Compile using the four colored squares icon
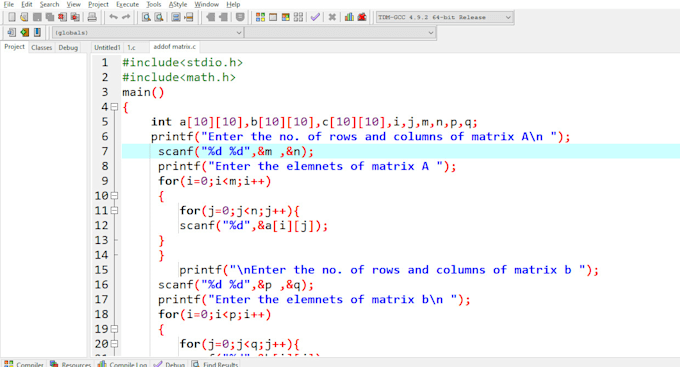Image resolution: width=680 pixels, height=367 pixels. [x=260, y=17]
